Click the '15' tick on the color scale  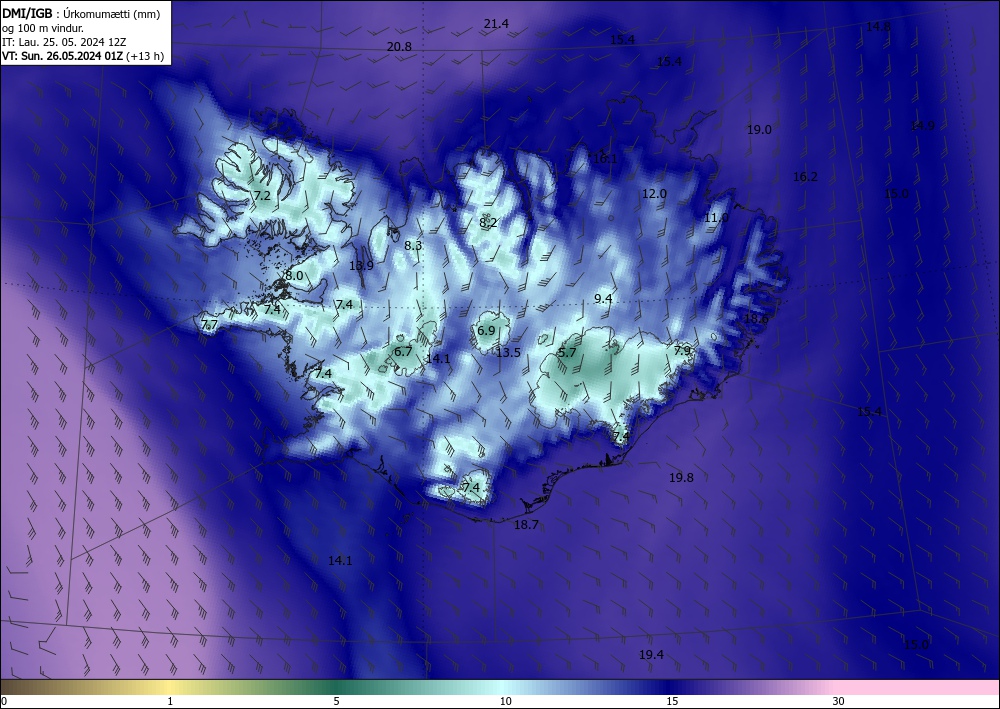(672, 701)
